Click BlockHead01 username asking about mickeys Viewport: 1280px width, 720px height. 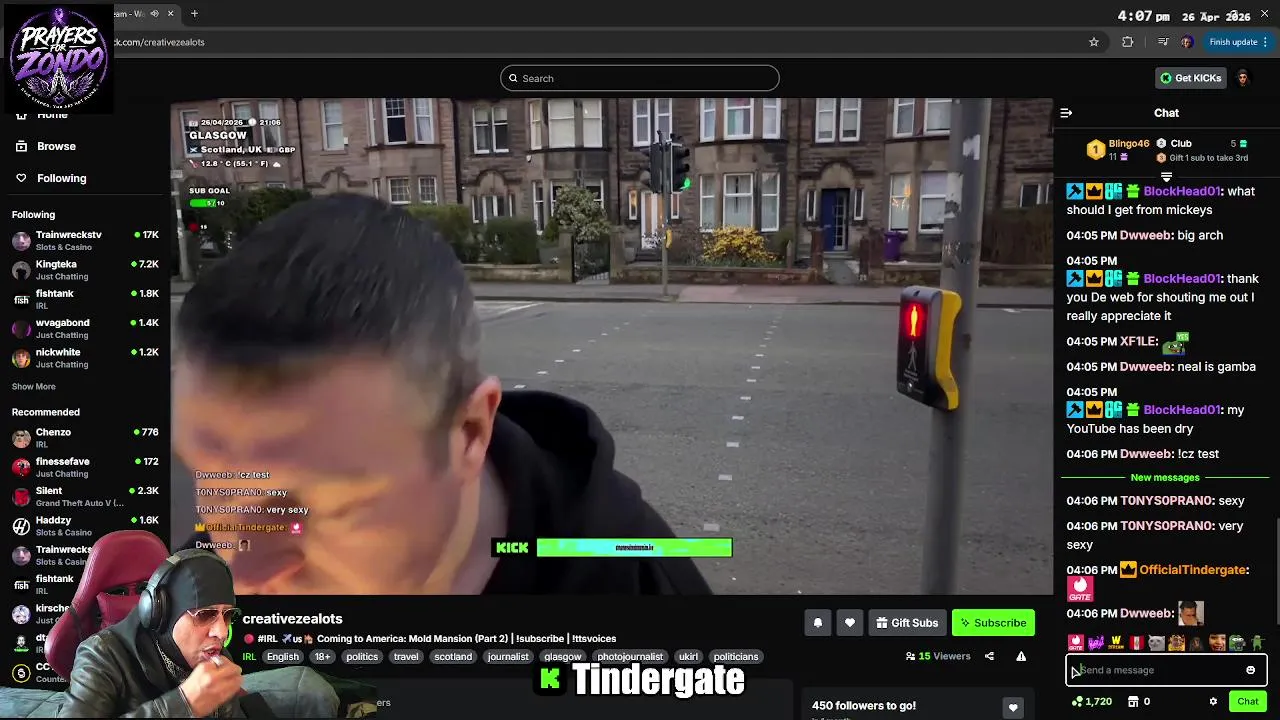pyautogui.click(x=1183, y=191)
